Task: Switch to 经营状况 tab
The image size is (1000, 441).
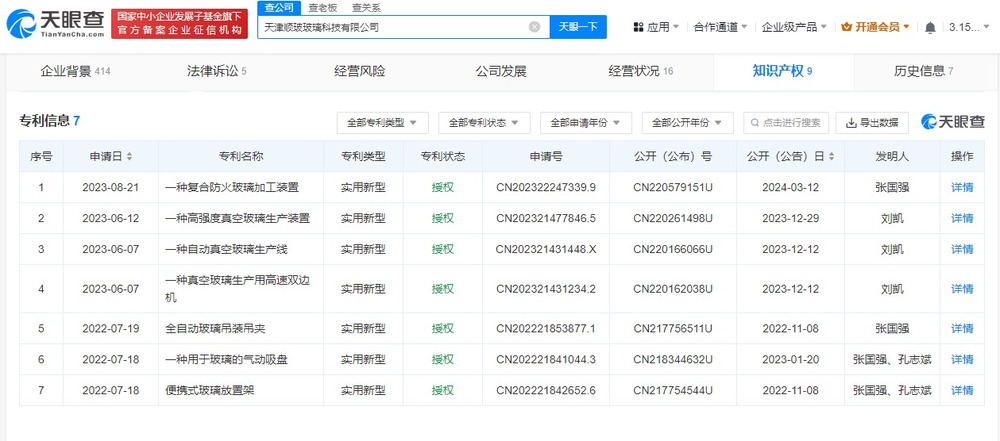Action: click(640, 71)
